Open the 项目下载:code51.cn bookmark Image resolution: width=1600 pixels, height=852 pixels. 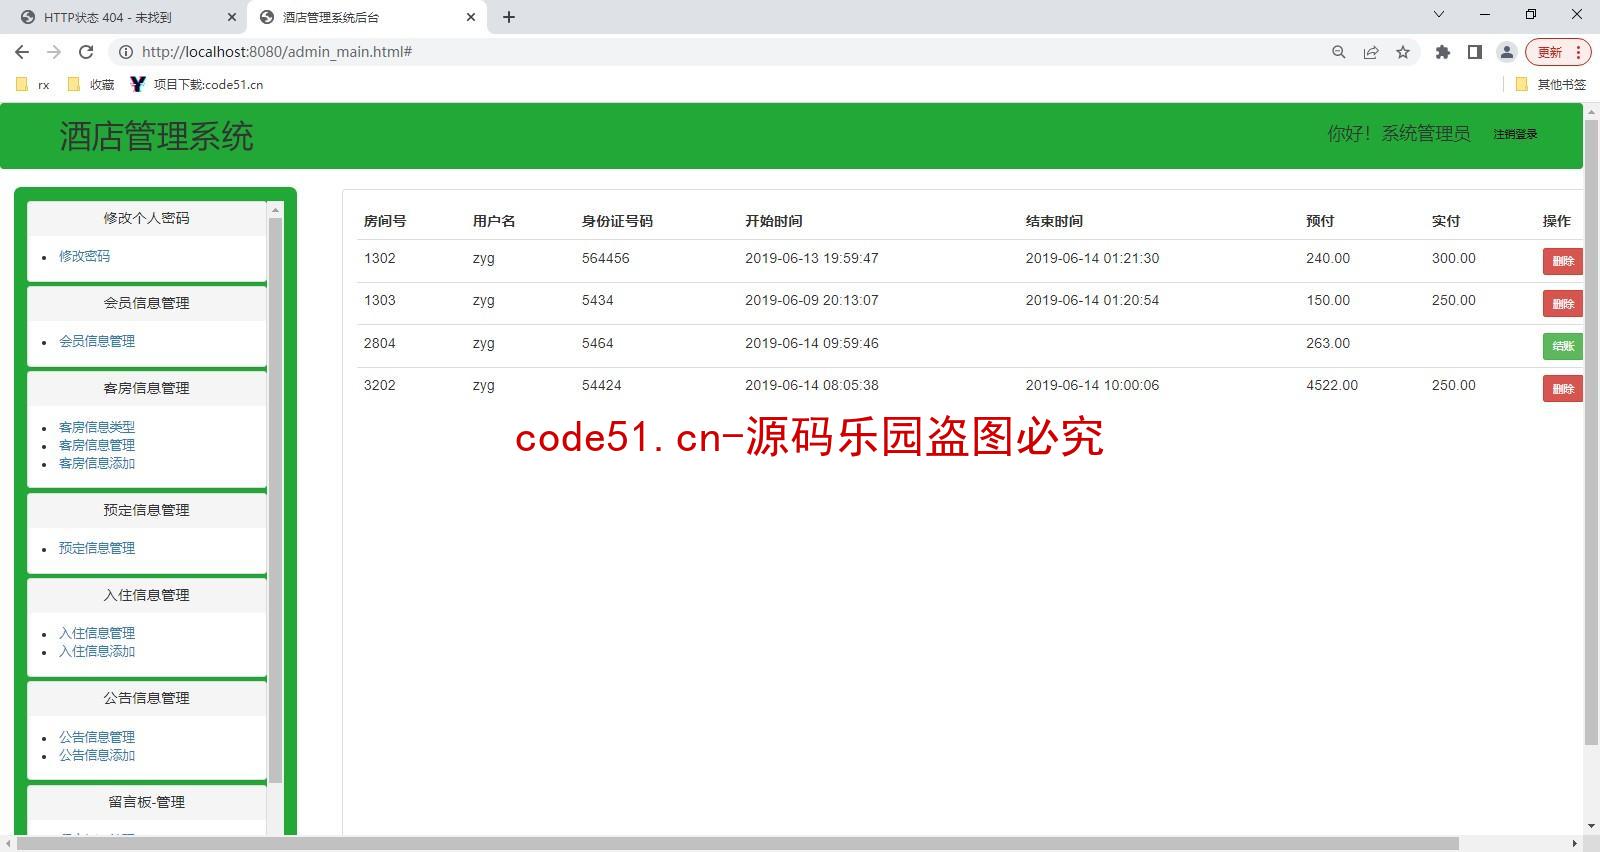(x=197, y=85)
